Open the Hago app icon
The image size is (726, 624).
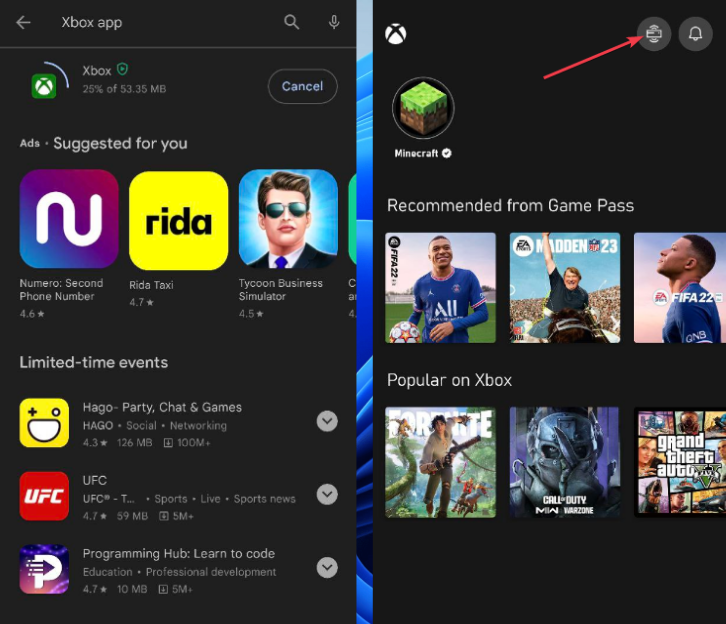pos(44,423)
